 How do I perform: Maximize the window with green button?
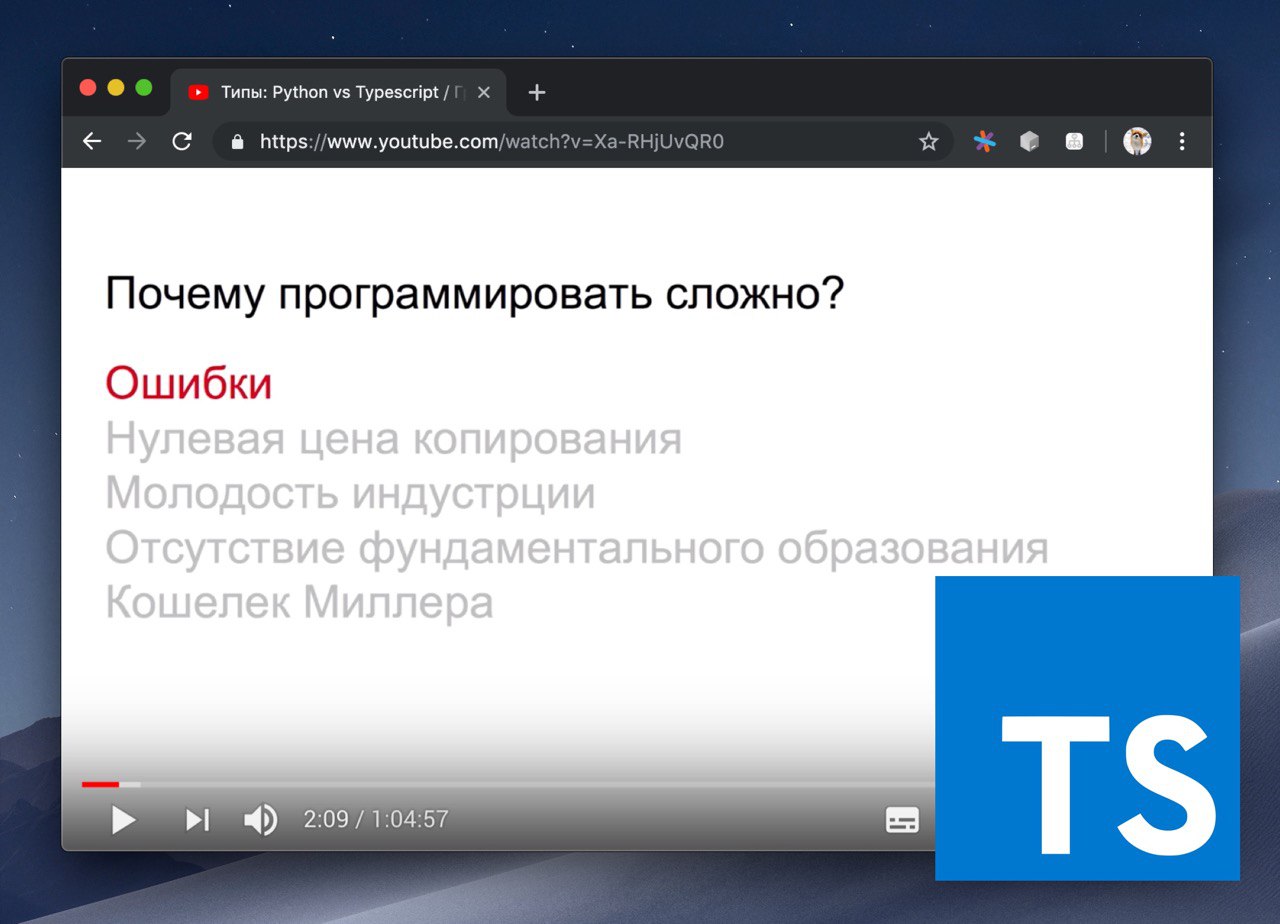pyautogui.click(x=144, y=88)
